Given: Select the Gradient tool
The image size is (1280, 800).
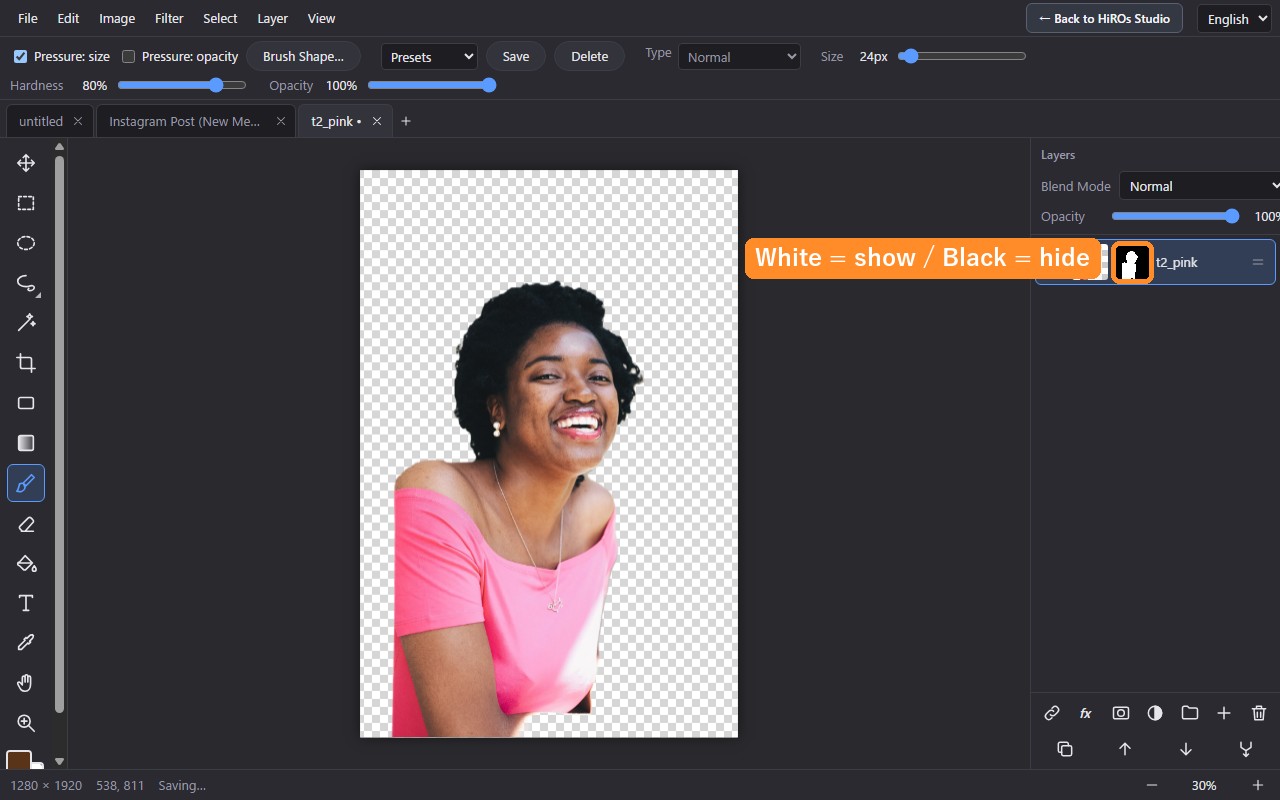Looking at the screenshot, I should 26,443.
